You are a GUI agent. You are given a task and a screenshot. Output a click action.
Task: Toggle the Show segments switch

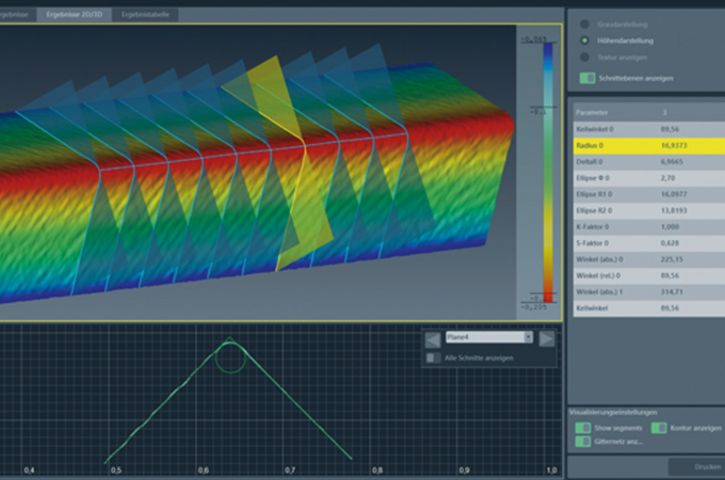tap(583, 428)
